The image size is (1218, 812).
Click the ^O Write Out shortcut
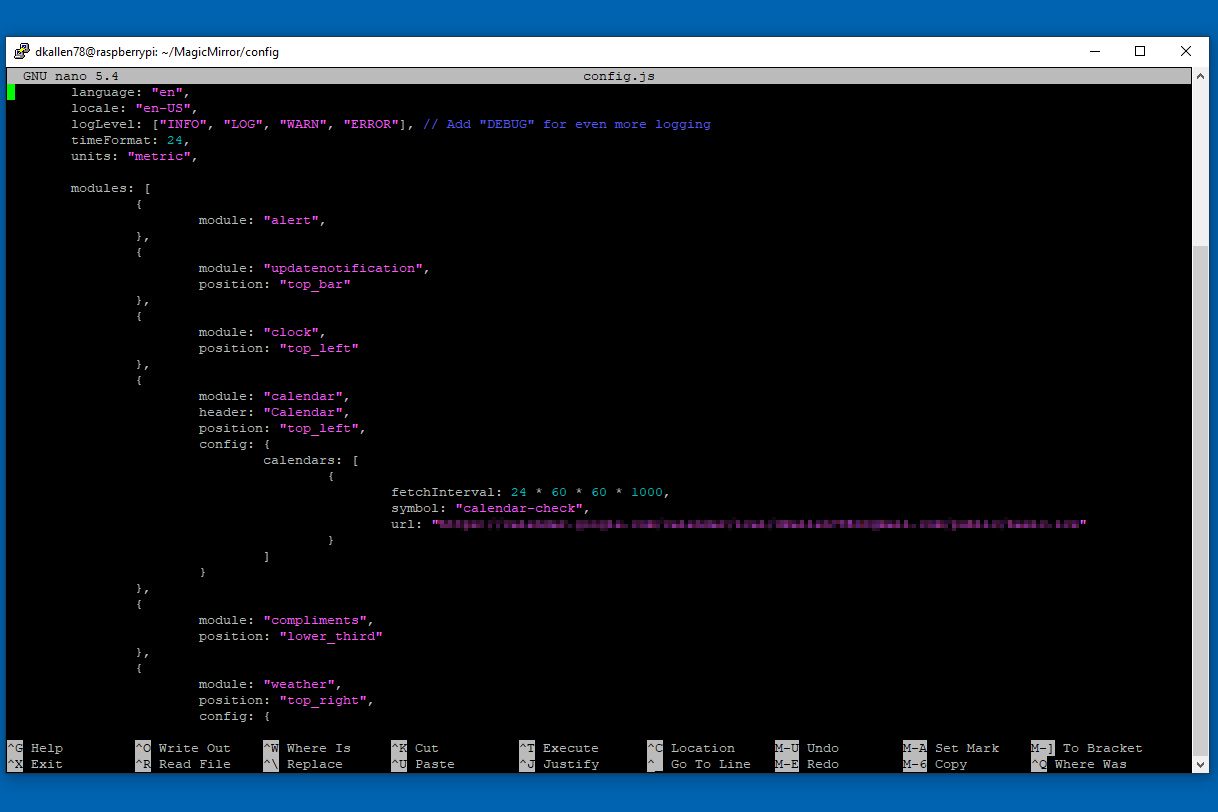pos(183,748)
